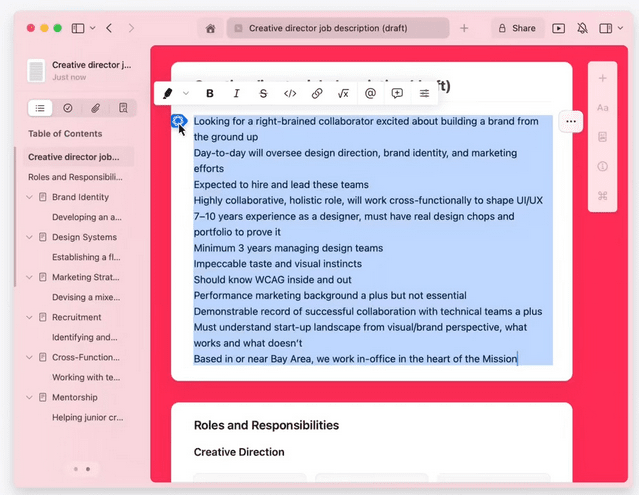Screen dimensions: 639x495
Task: Switch to the attachments sidebar tab
Action: [x=95, y=107]
